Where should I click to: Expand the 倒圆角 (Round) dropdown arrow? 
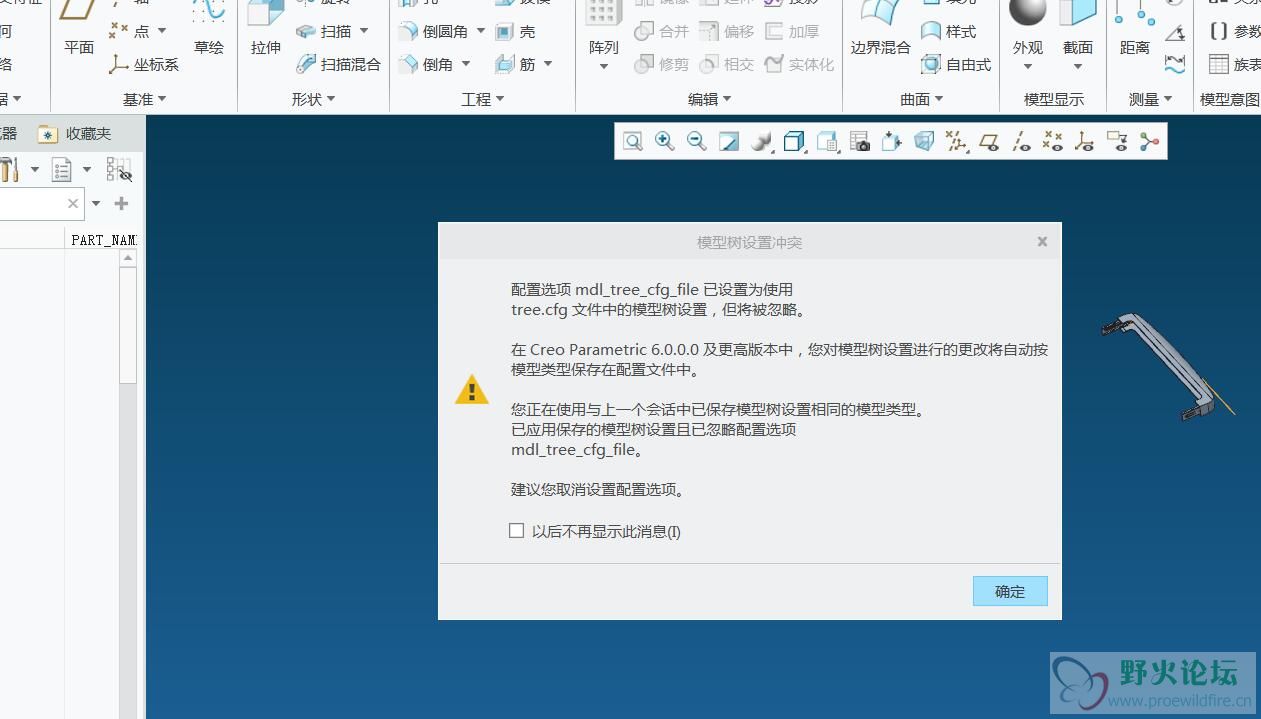click(481, 32)
